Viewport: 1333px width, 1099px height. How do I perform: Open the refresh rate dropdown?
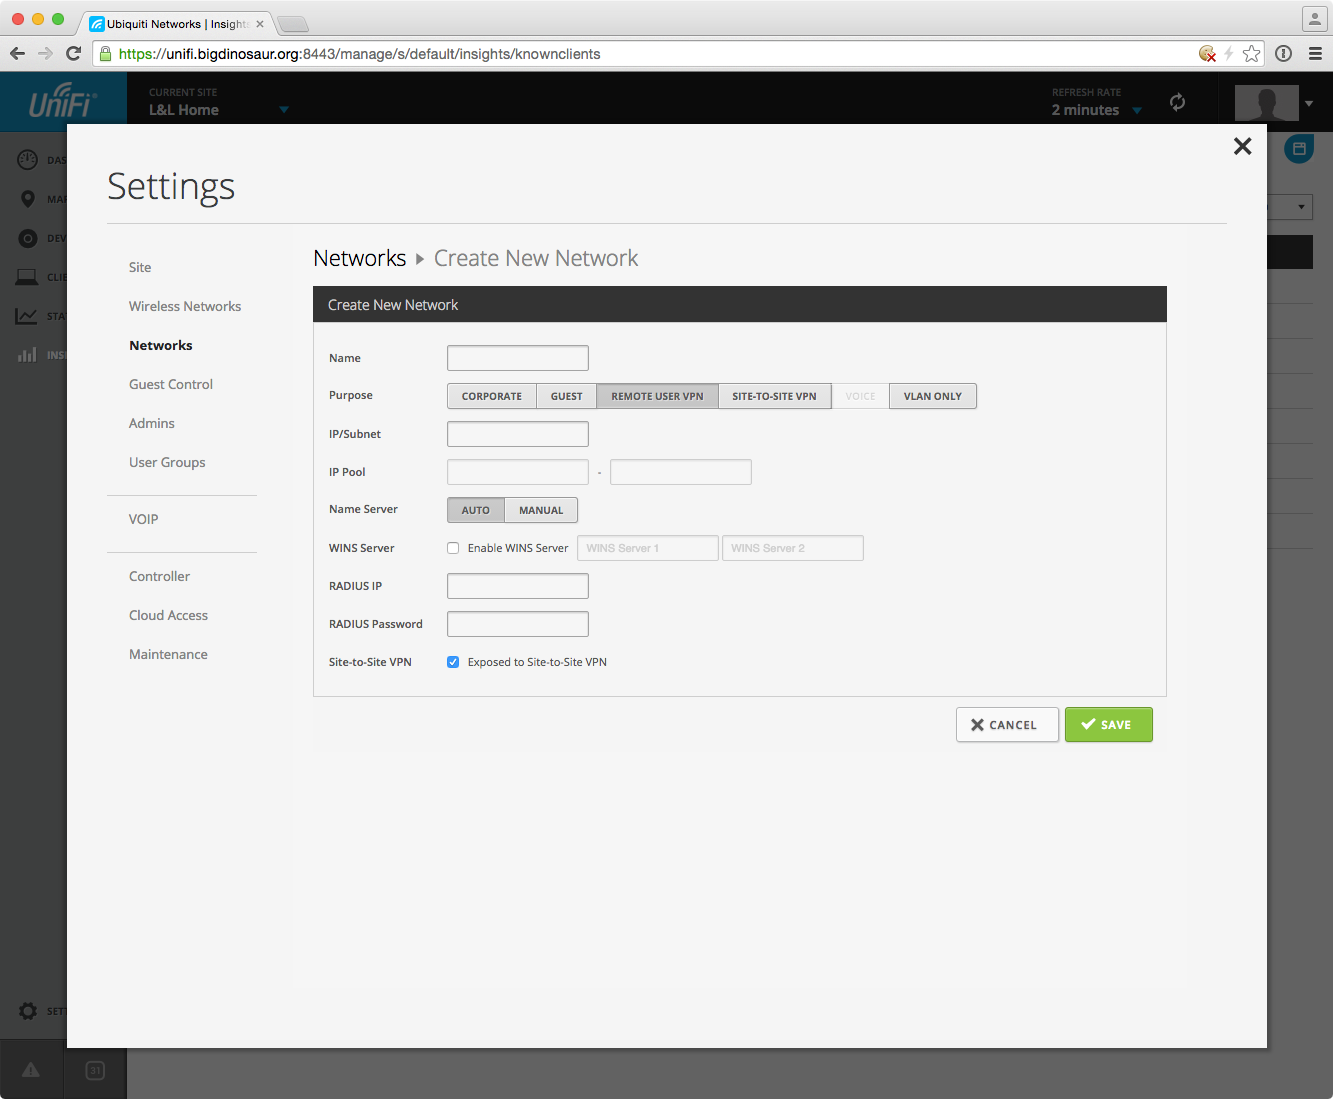(x=1137, y=110)
